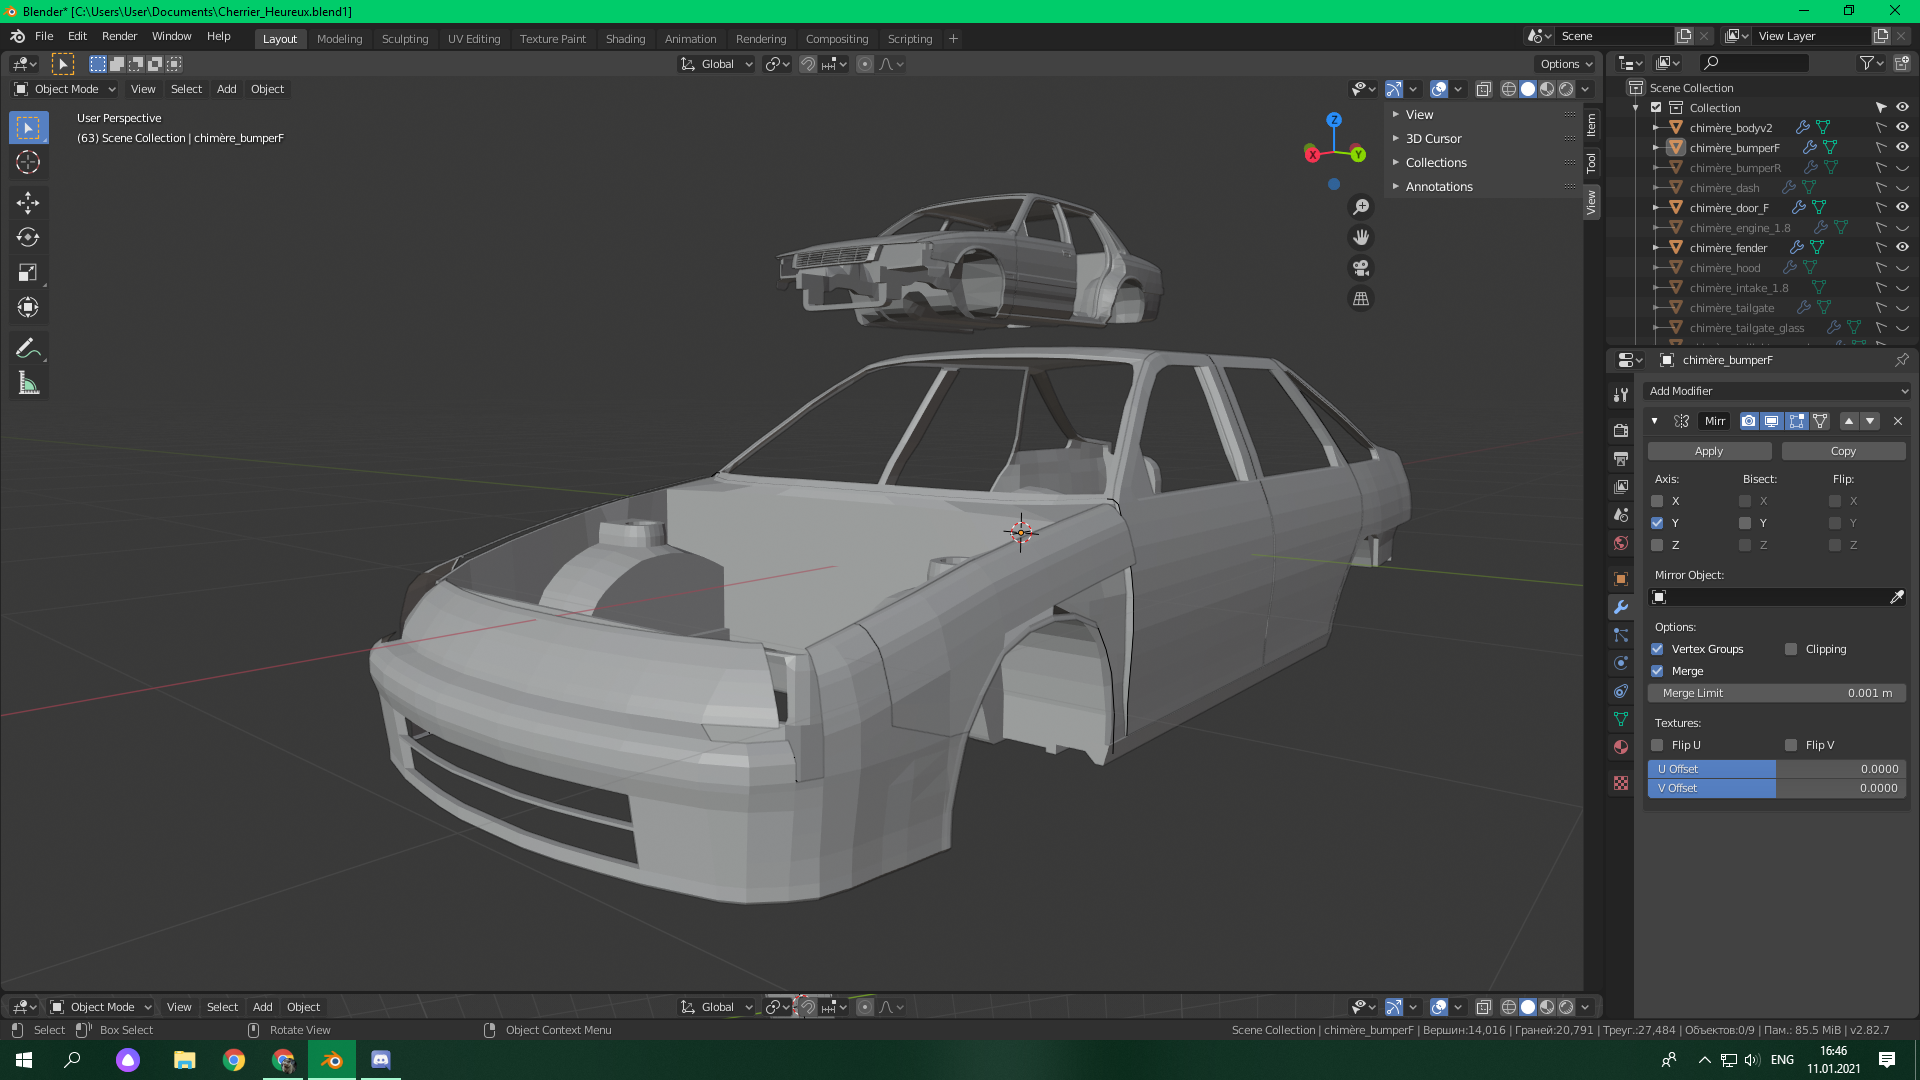Screen dimensions: 1920x1080
Task: Open the Material properties tab icon
Action: (1621, 747)
